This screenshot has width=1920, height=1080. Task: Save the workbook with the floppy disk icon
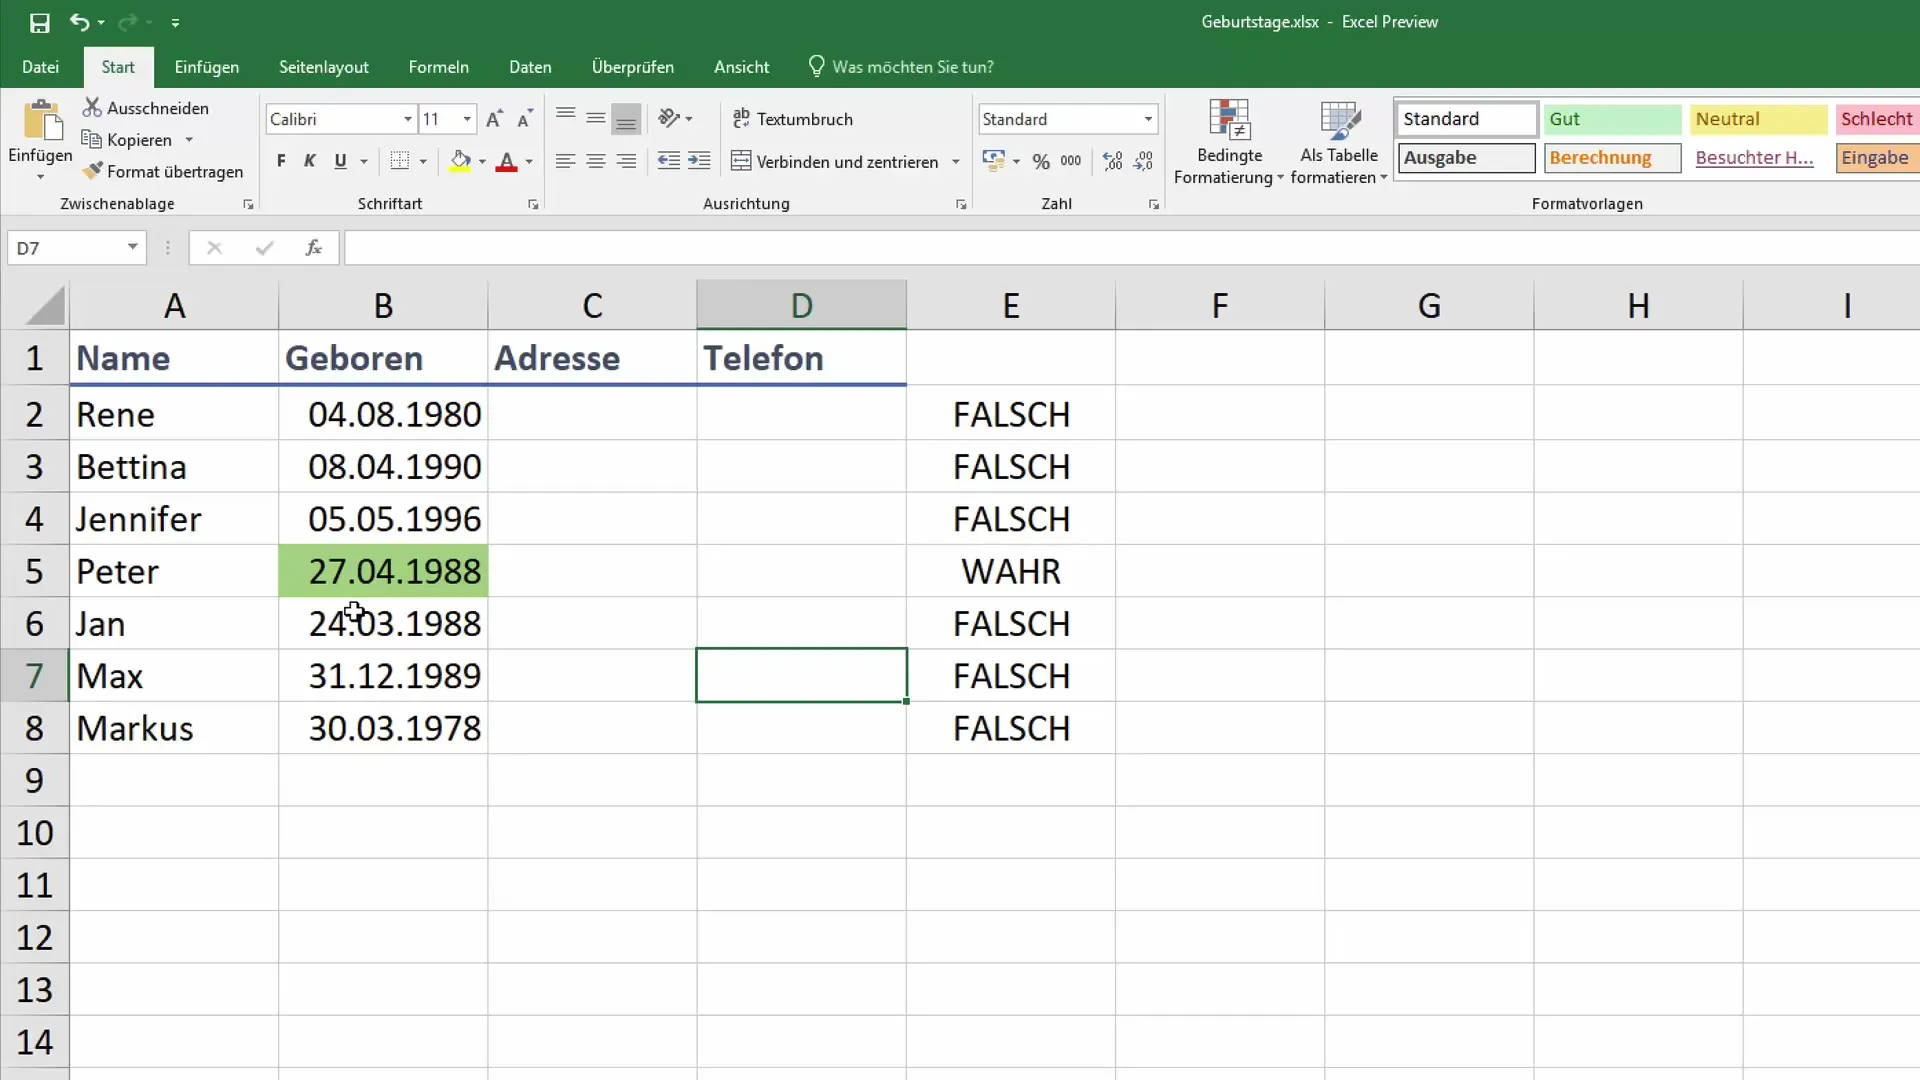click(x=40, y=22)
